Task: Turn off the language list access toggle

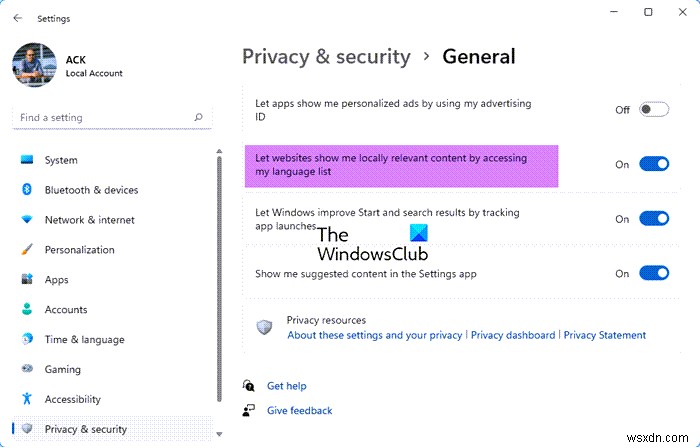Action: pyautogui.click(x=654, y=164)
